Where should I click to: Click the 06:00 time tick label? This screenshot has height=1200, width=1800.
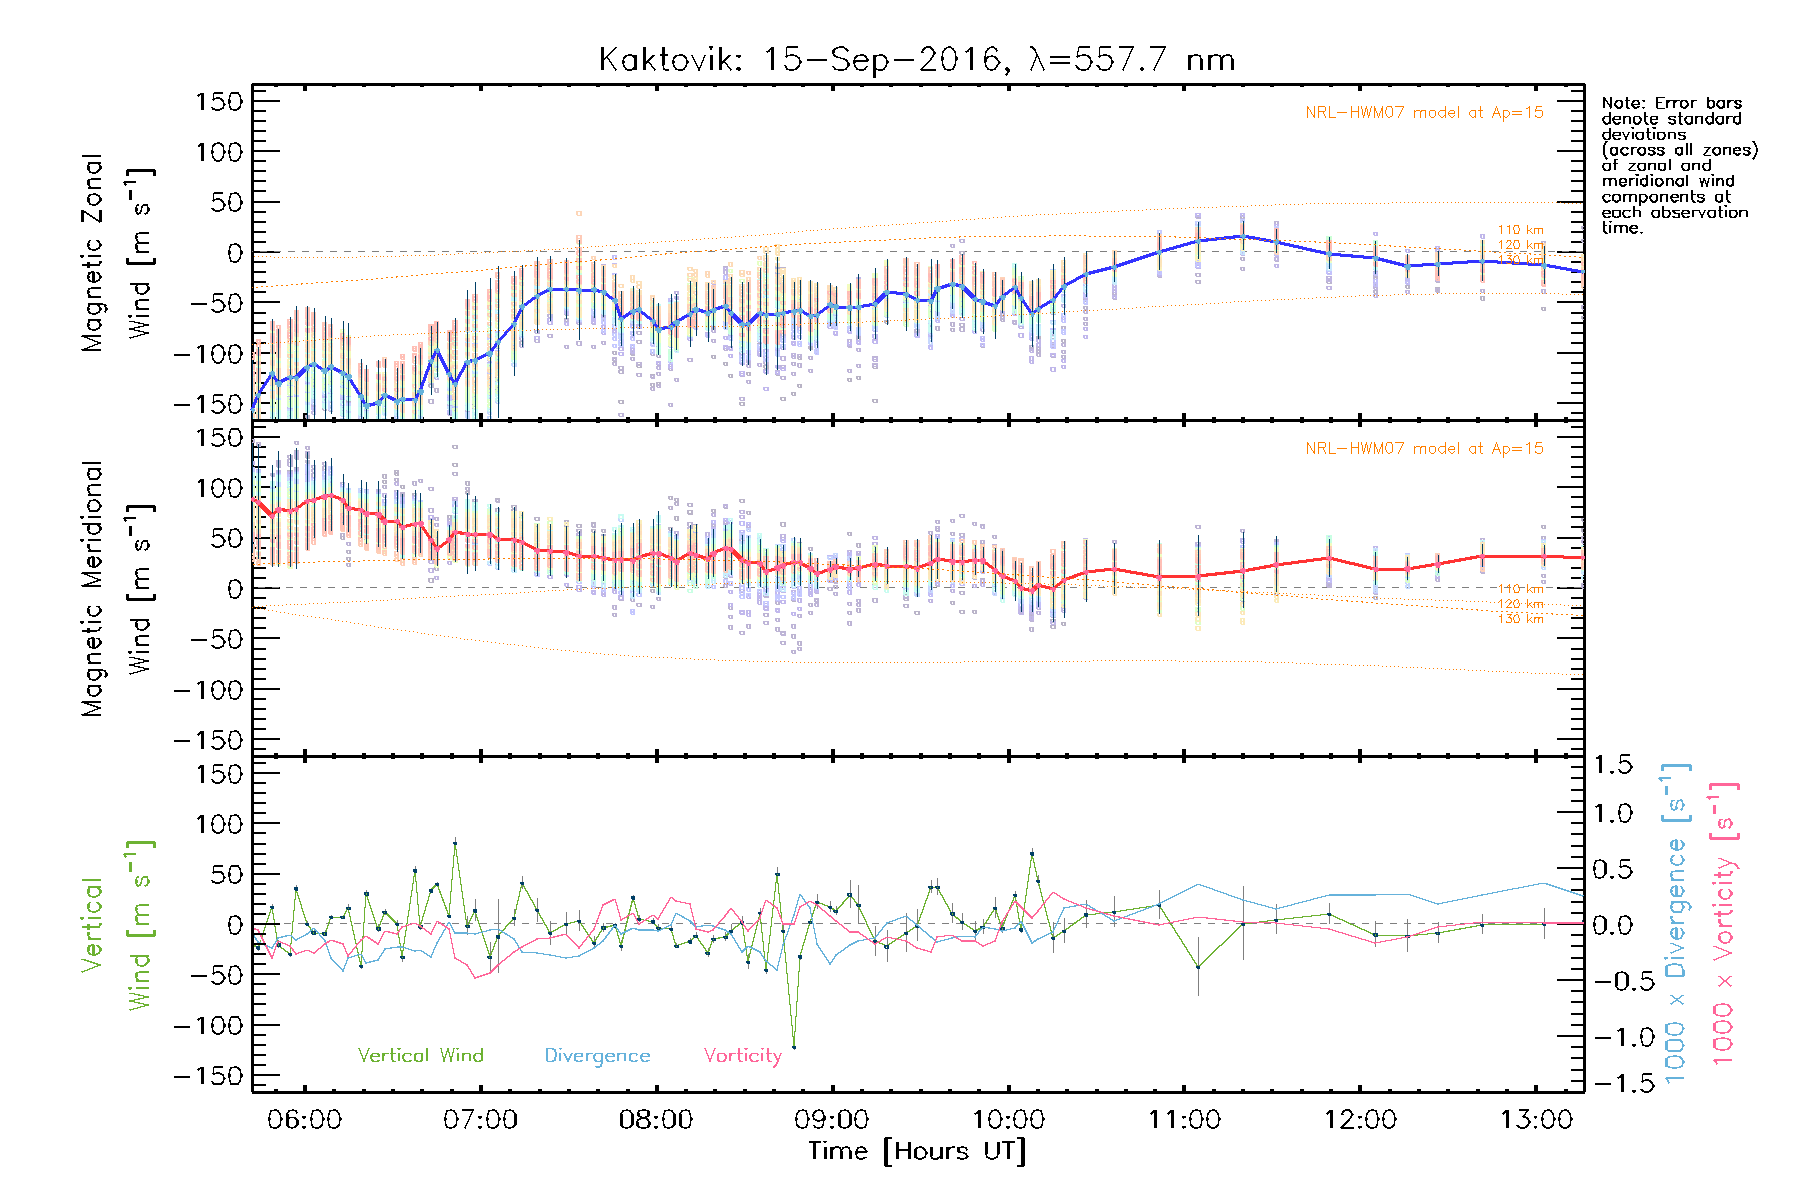click(304, 1119)
